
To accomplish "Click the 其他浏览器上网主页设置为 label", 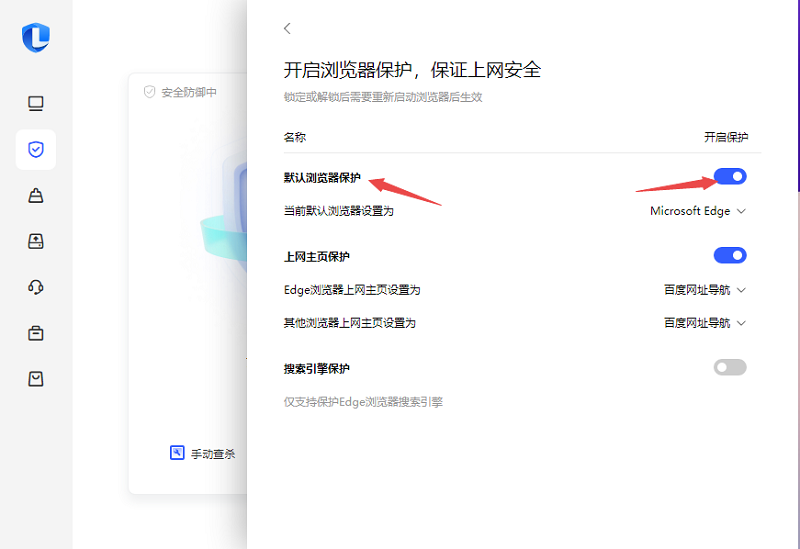I will click(349, 323).
